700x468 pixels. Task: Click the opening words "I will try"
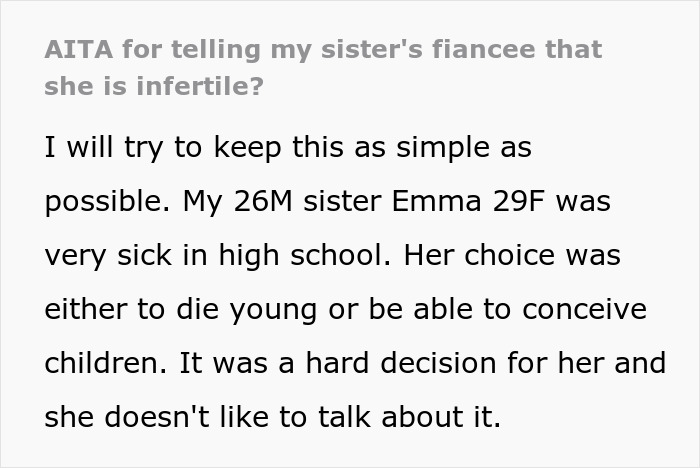[93, 148]
